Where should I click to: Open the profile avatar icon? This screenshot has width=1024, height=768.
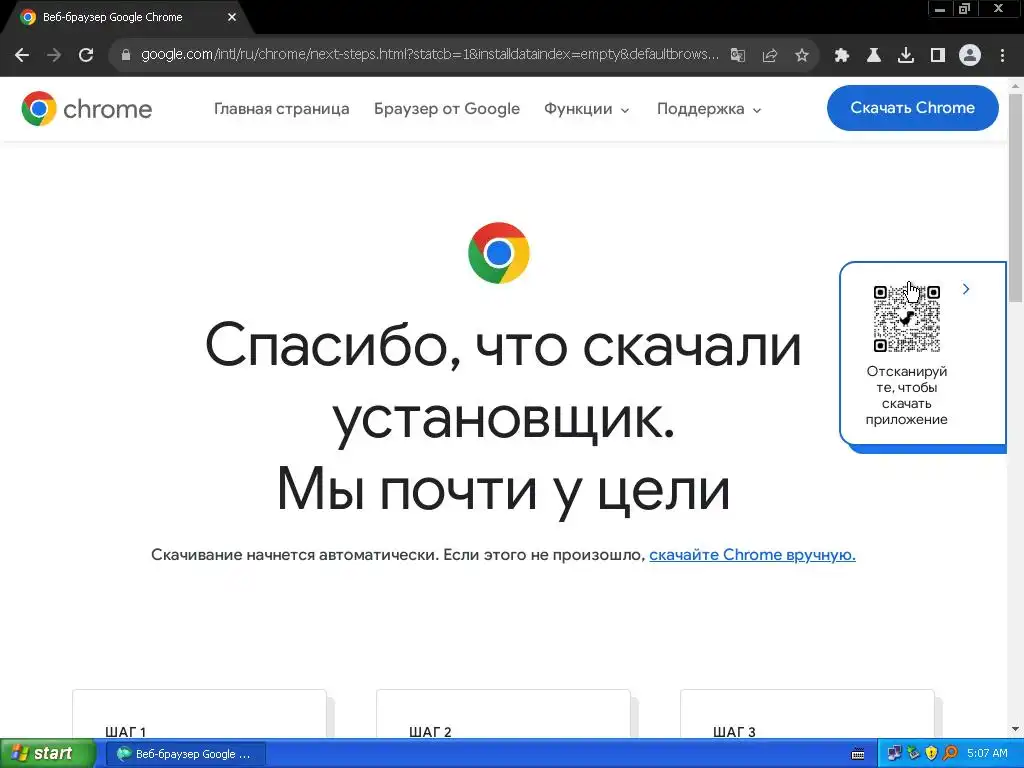coord(970,55)
